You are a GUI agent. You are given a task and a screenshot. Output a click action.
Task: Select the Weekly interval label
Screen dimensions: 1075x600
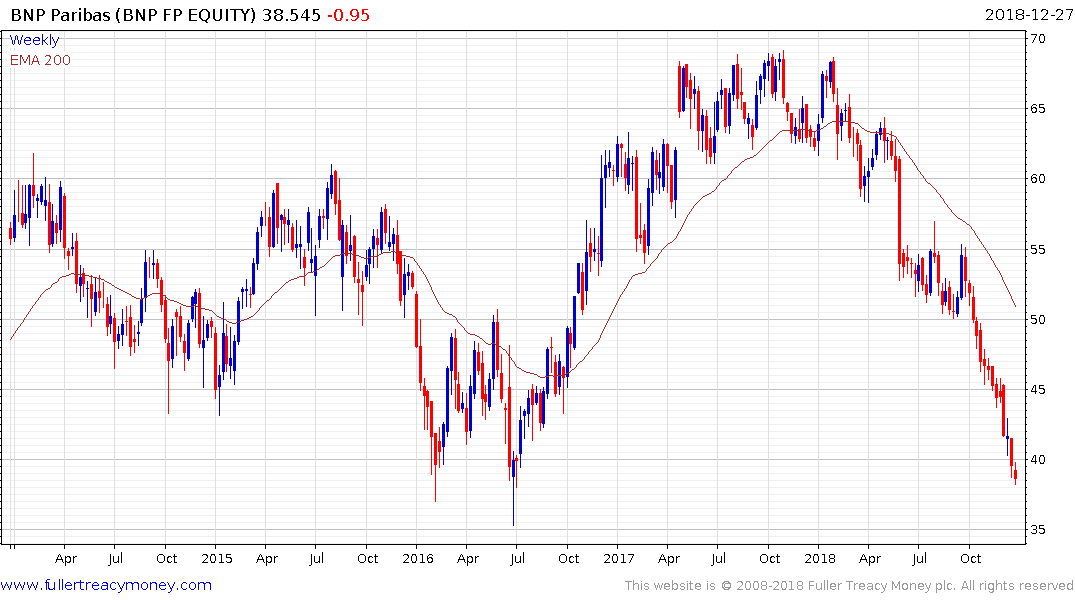pos(34,40)
